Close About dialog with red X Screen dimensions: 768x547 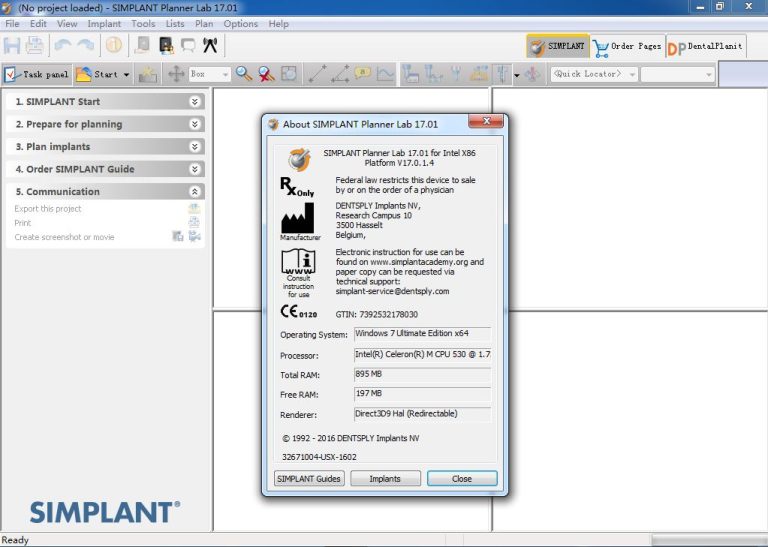(485, 121)
